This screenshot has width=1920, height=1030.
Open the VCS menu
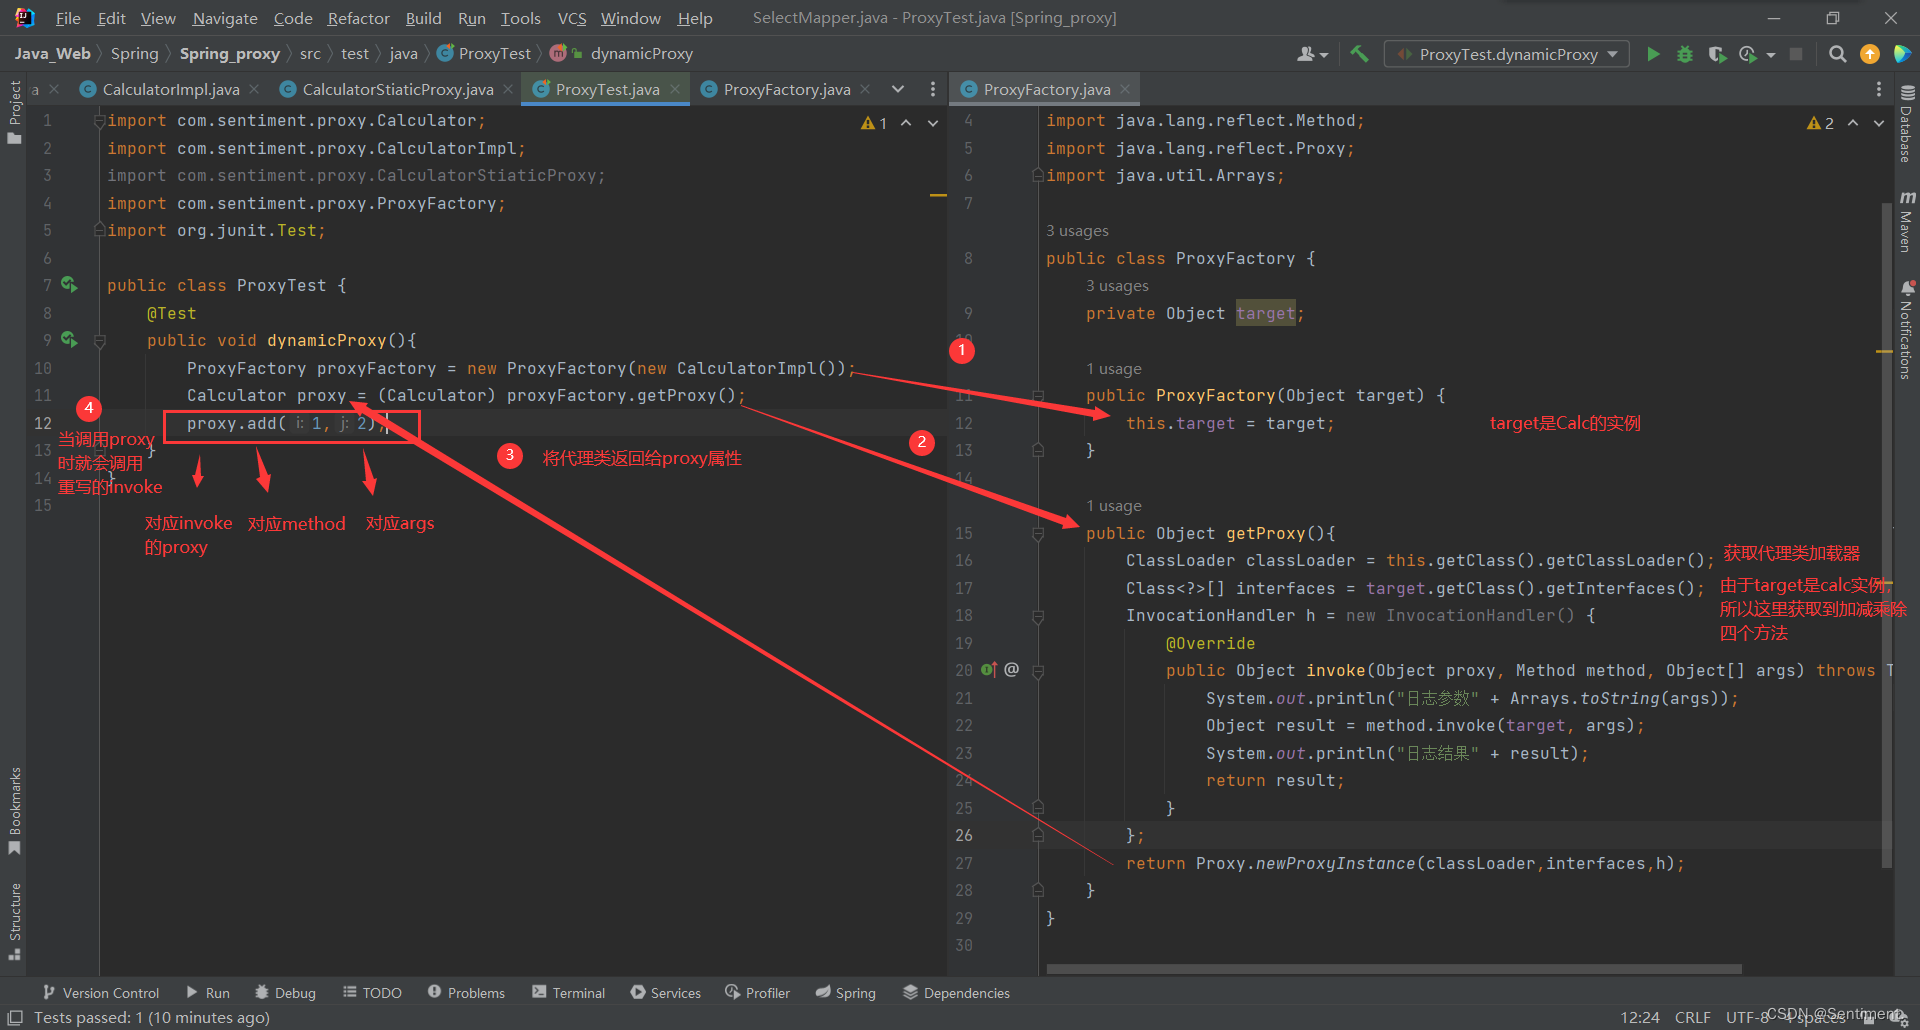click(x=572, y=18)
